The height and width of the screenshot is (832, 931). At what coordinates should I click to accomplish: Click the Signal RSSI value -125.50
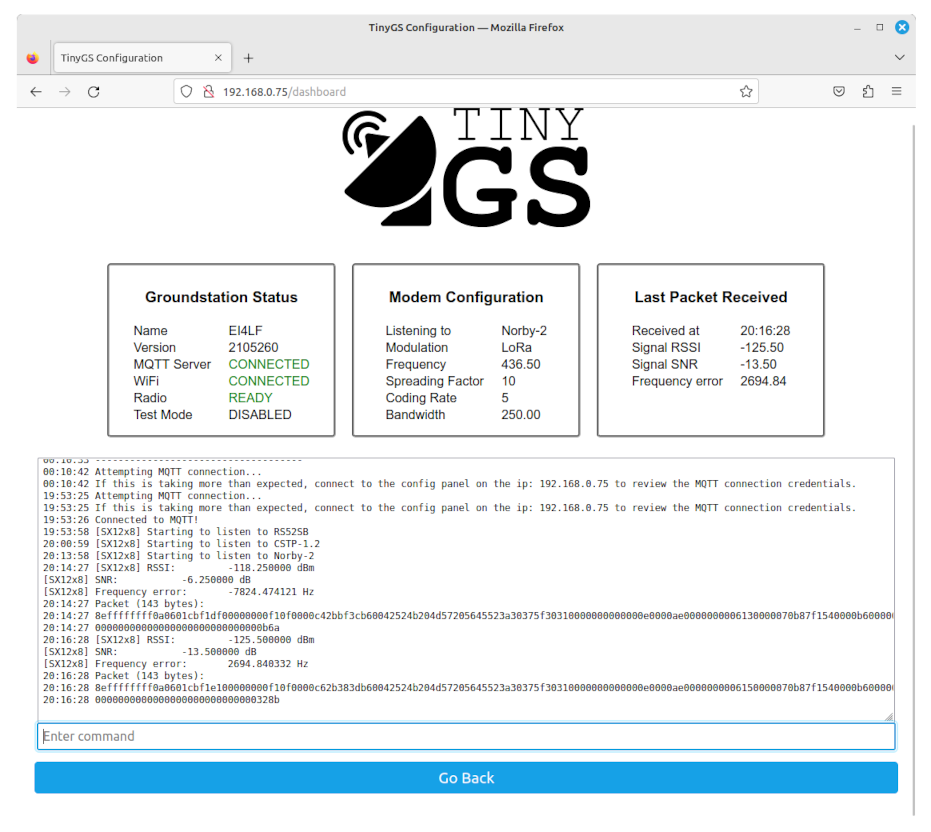click(x=762, y=347)
